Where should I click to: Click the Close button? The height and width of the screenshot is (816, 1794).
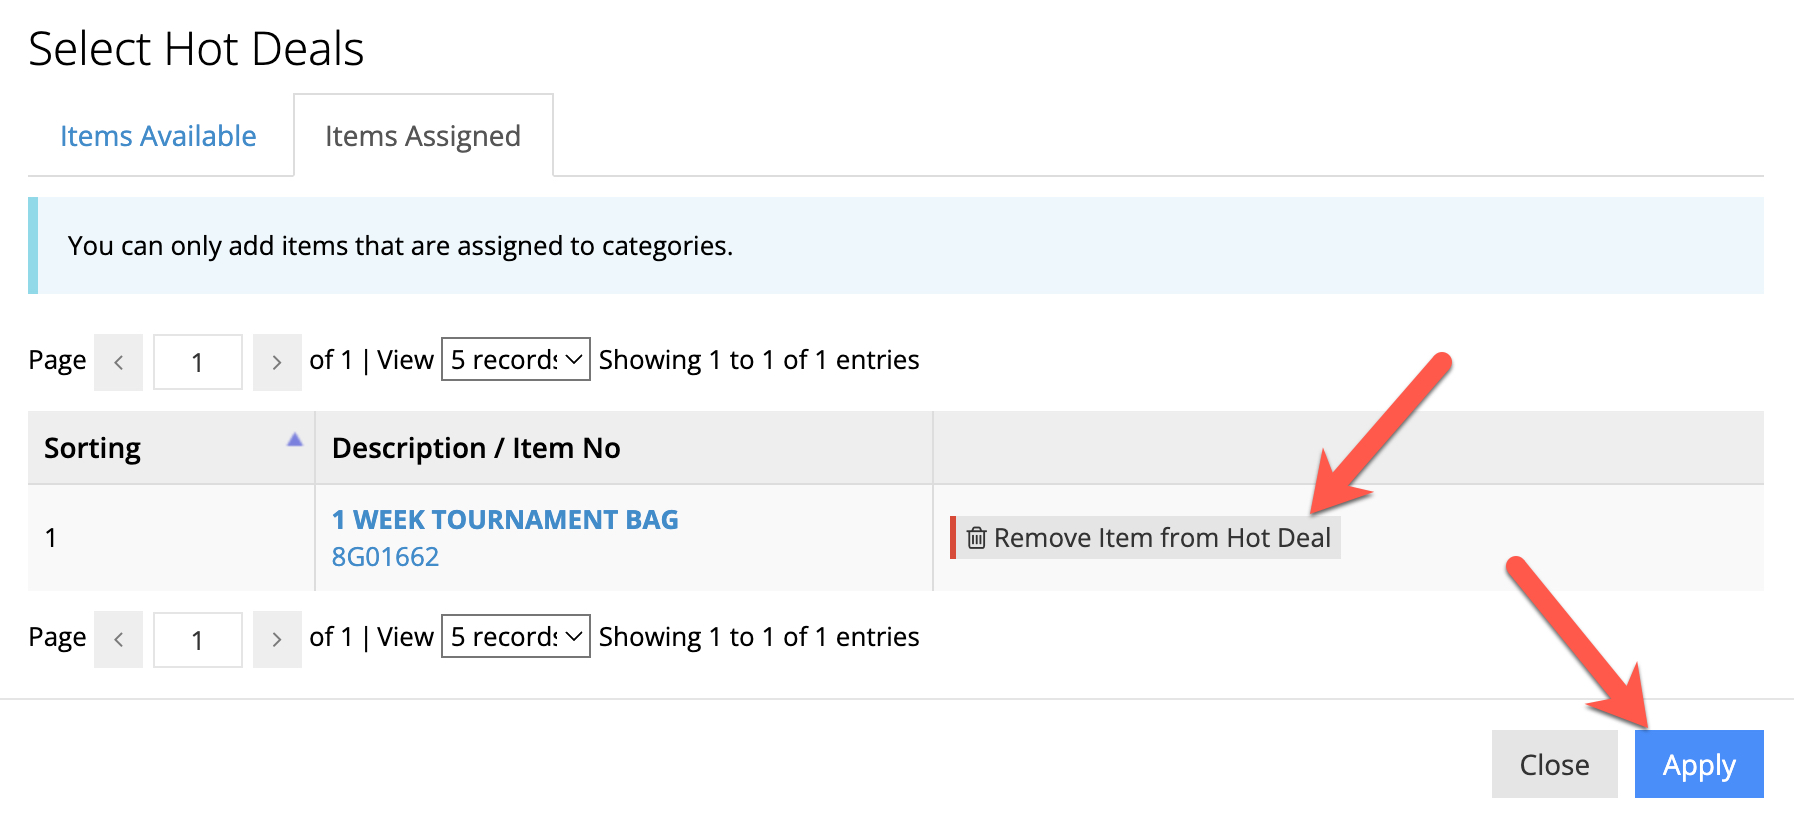point(1553,765)
